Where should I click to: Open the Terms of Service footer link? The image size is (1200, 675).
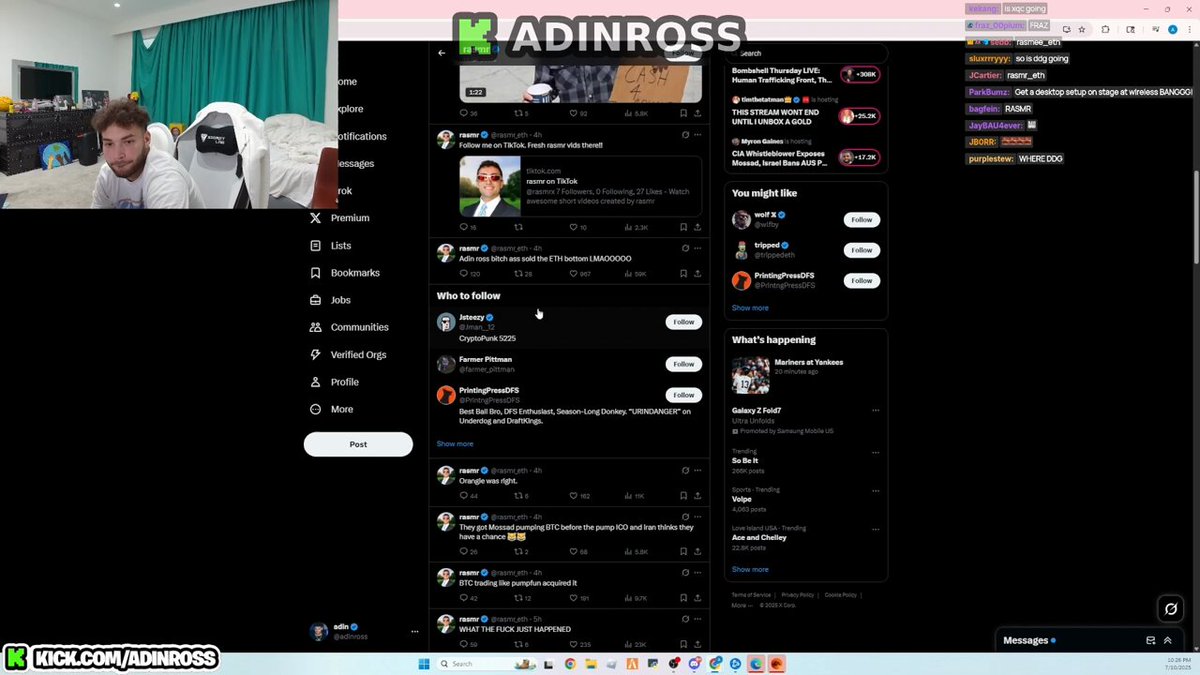click(x=751, y=595)
